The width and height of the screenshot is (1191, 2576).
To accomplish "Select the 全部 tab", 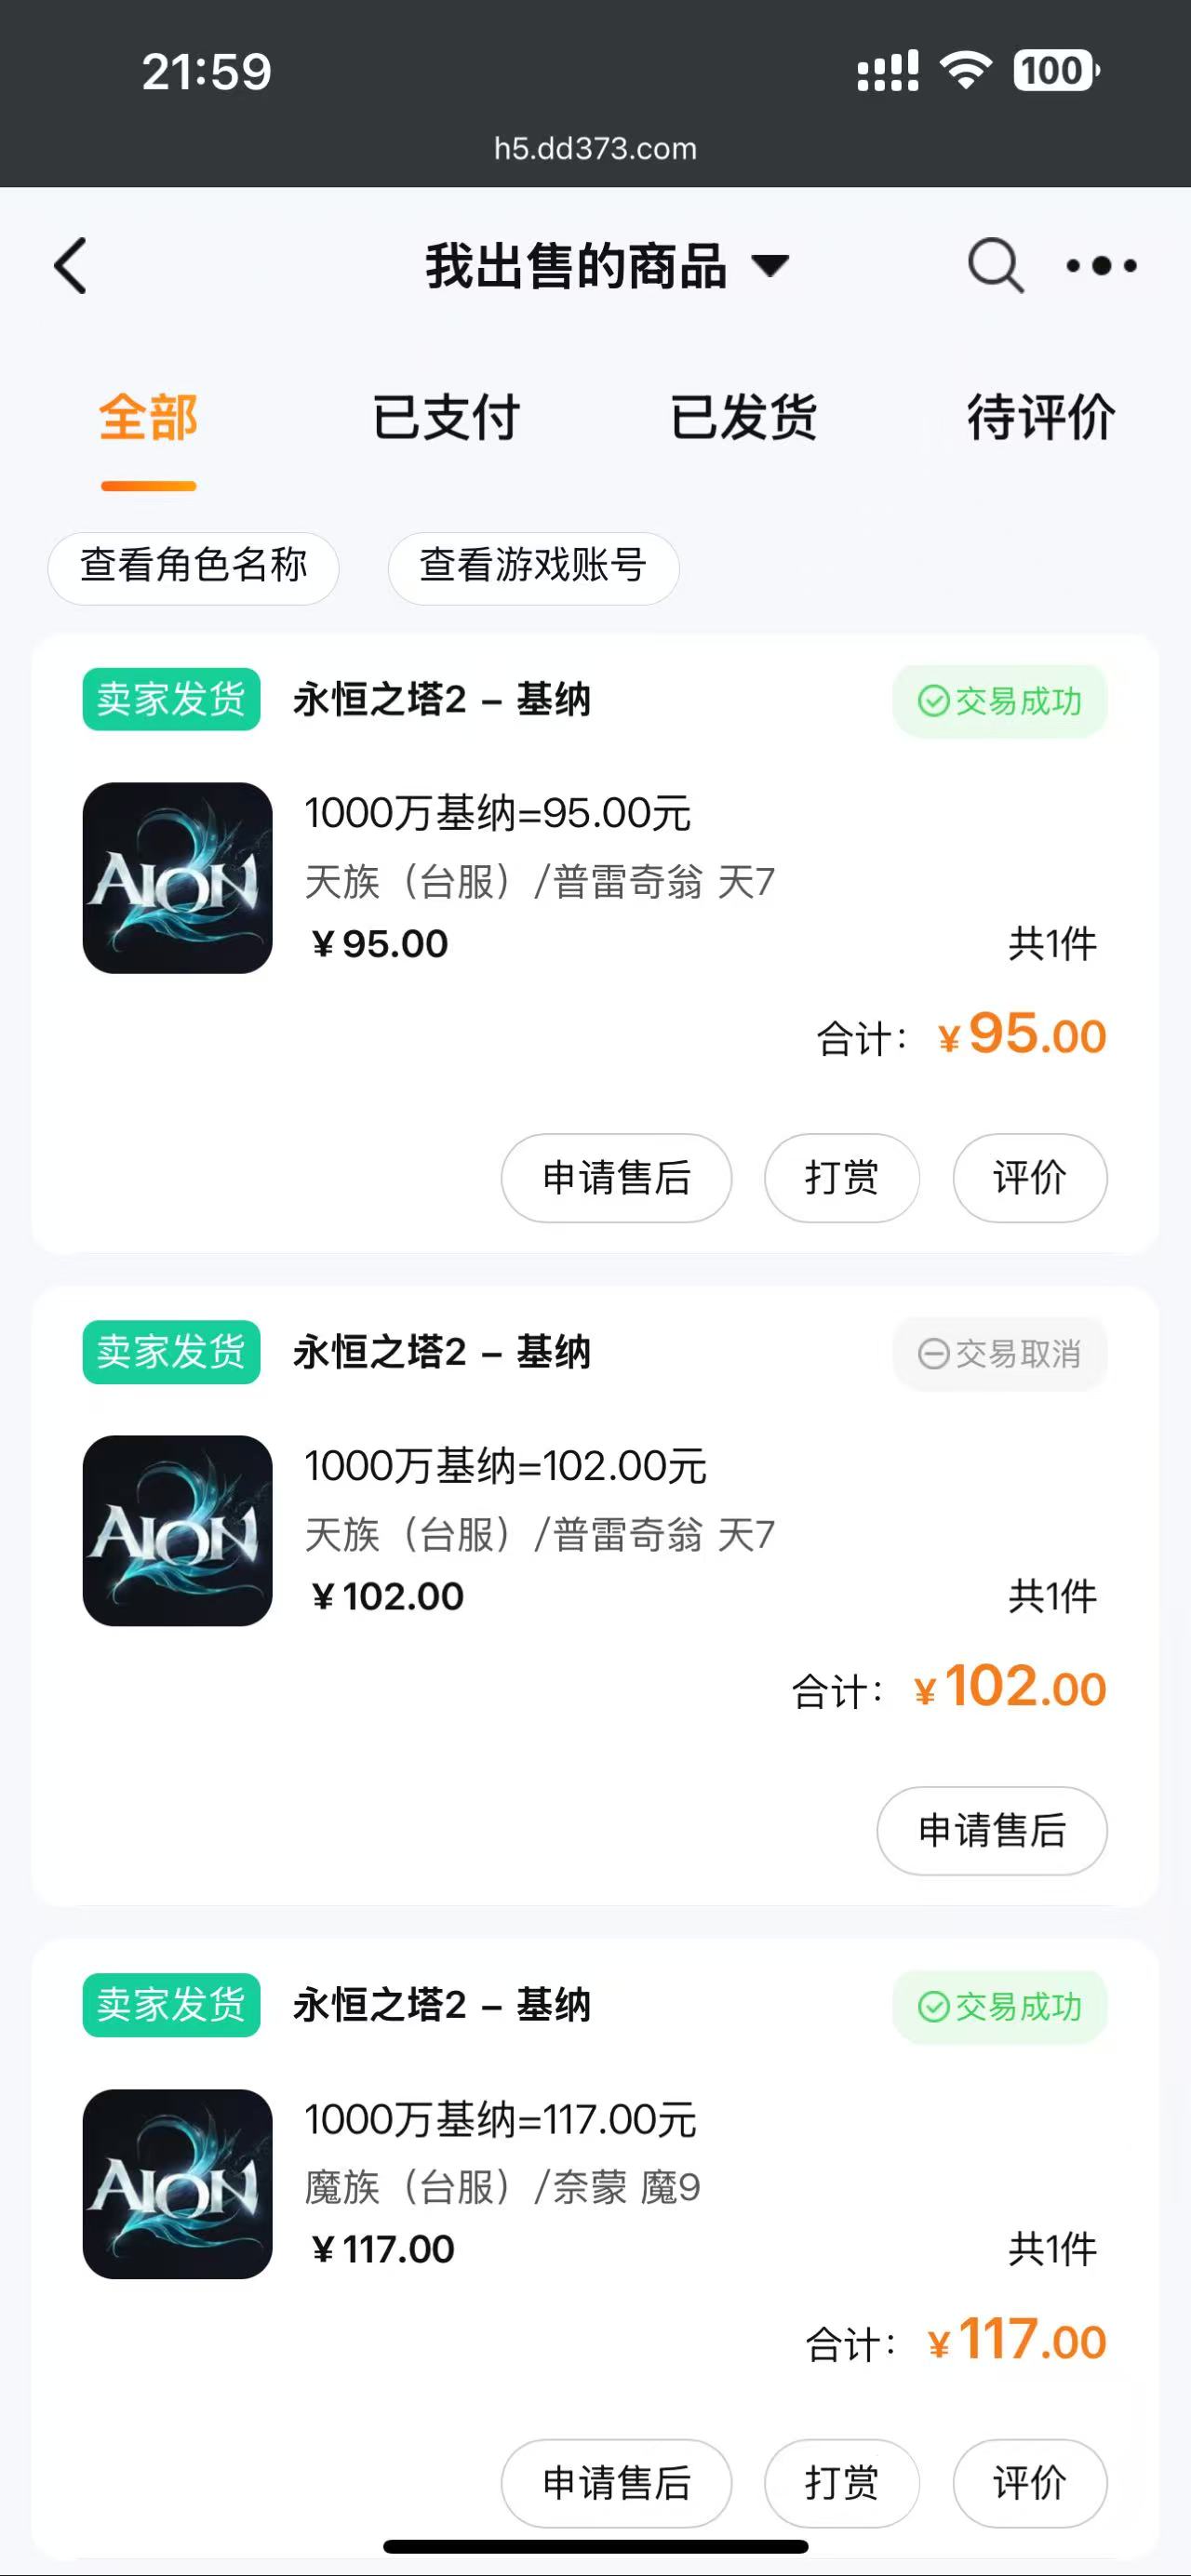I will (x=148, y=418).
